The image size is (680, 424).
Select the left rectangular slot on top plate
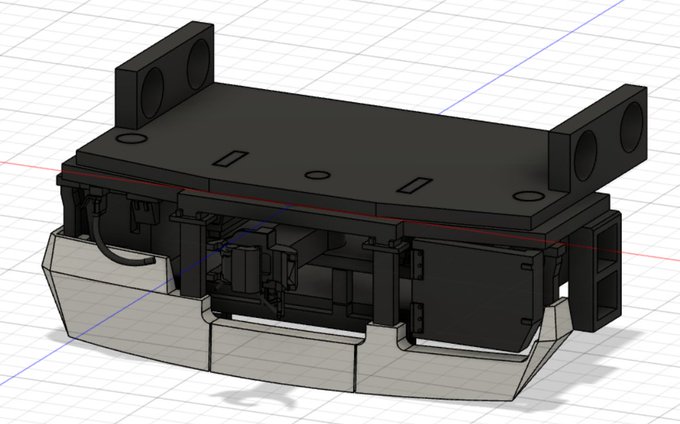point(230,159)
